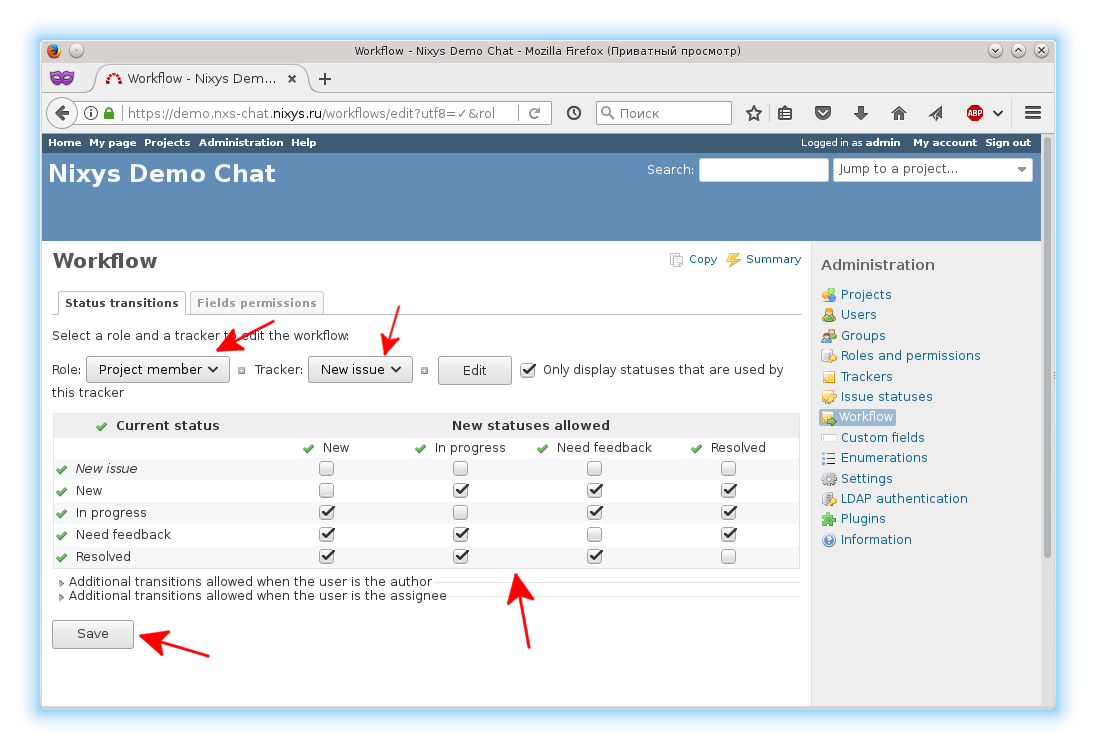1096x750 pixels.
Task: Click the Sign out link
Action: [1008, 143]
